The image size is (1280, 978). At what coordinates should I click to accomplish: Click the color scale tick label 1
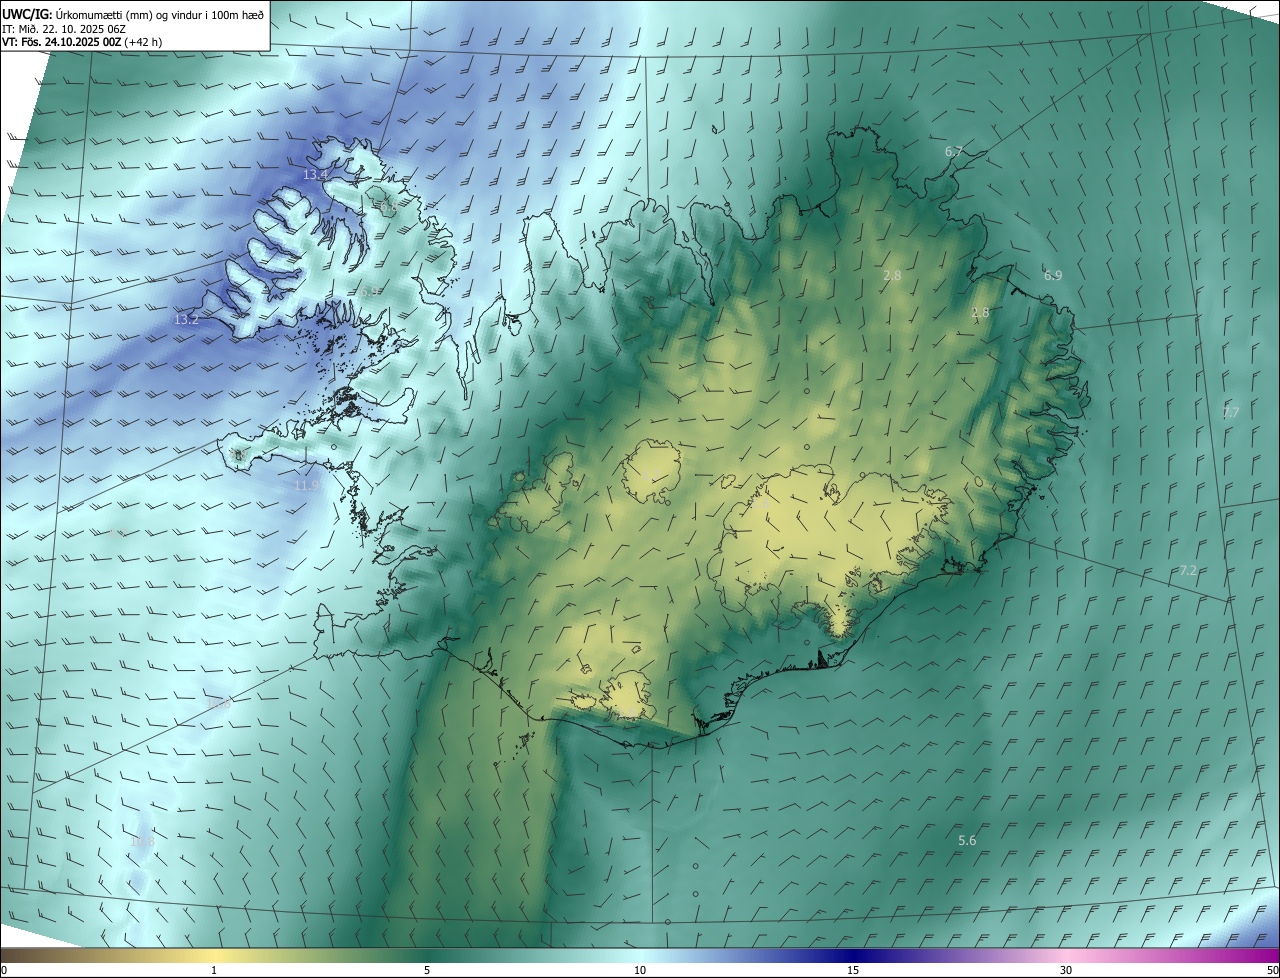pos(214,970)
